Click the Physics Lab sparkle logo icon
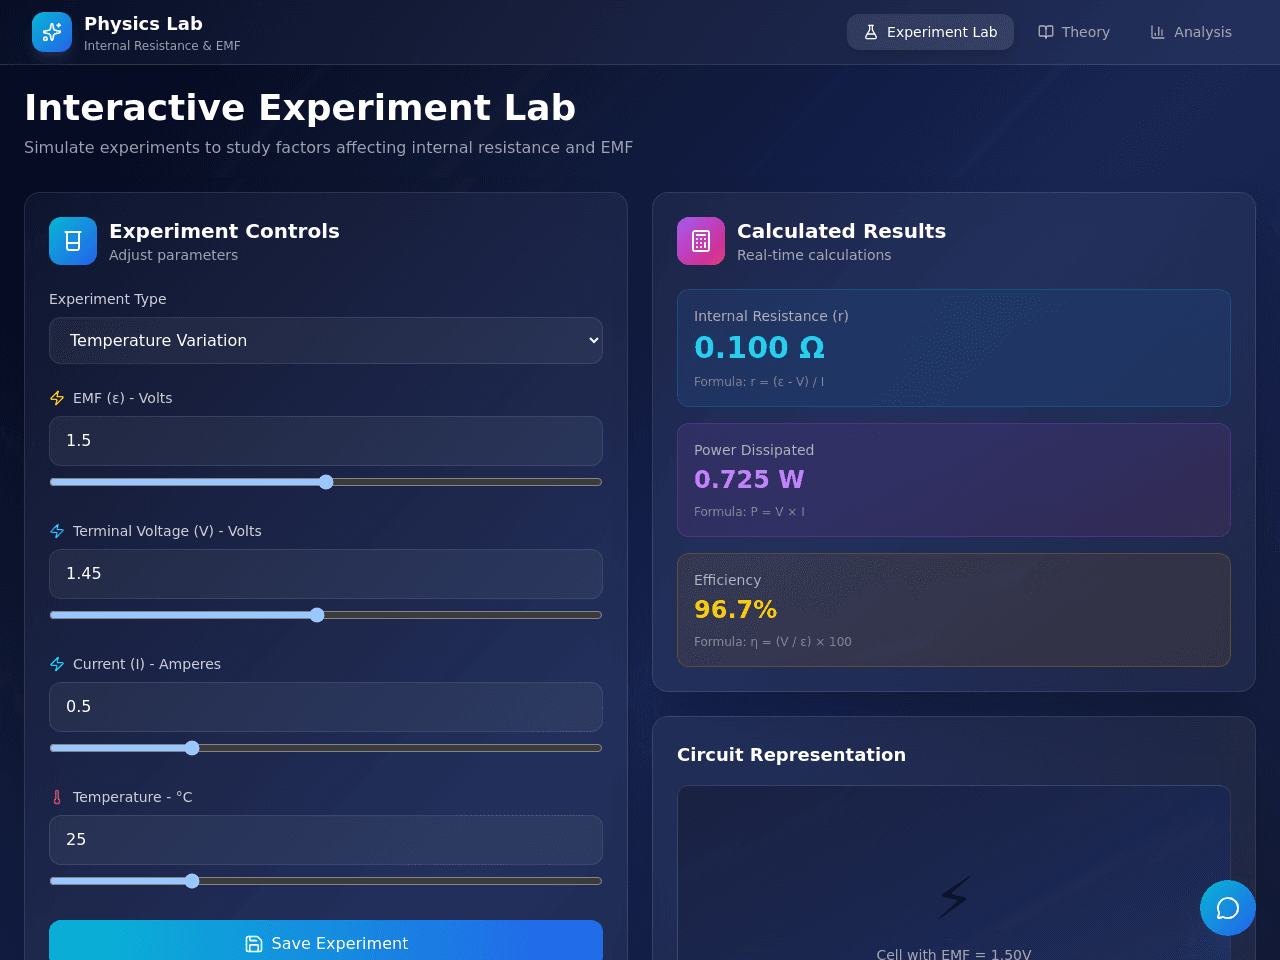The width and height of the screenshot is (1280, 960). [x=52, y=32]
